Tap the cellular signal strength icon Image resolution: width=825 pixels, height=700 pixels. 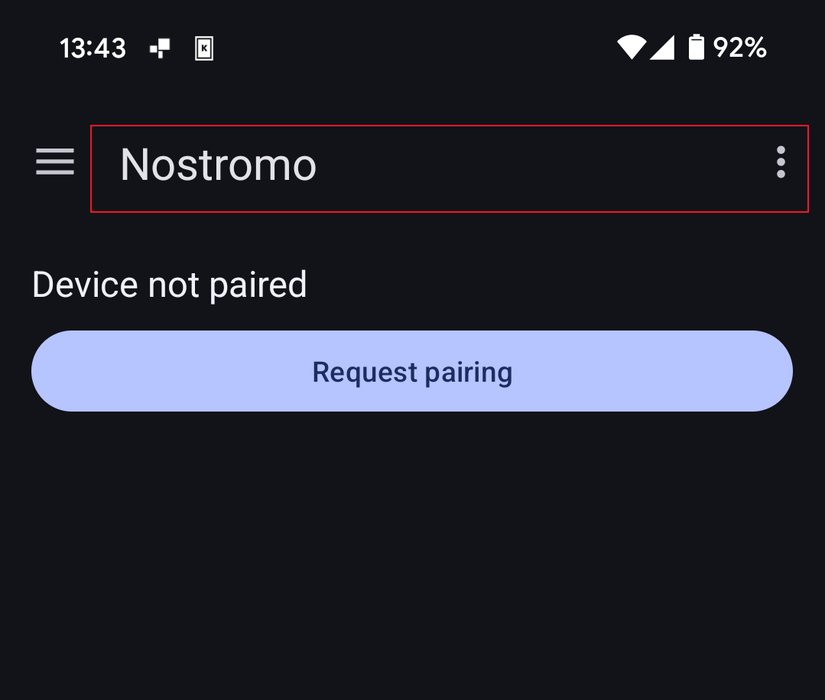pyautogui.click(x=664, y=46)
